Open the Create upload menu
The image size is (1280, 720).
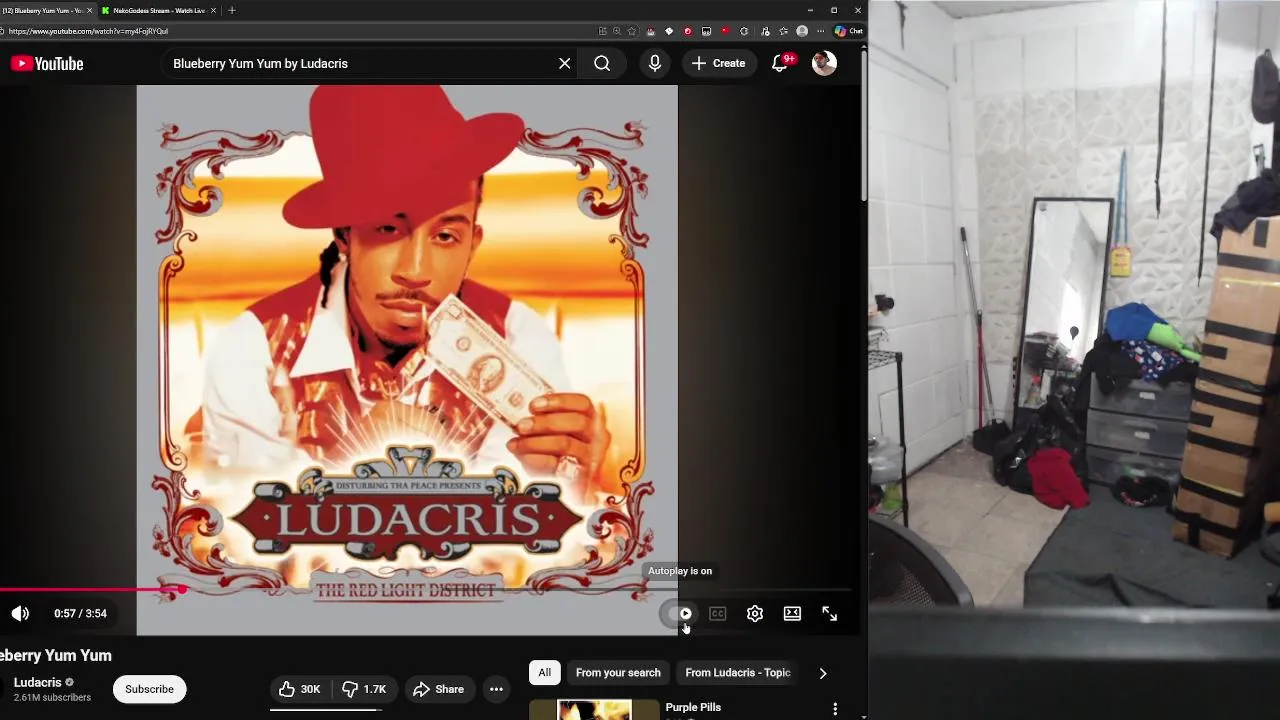(x=718, y=63)
